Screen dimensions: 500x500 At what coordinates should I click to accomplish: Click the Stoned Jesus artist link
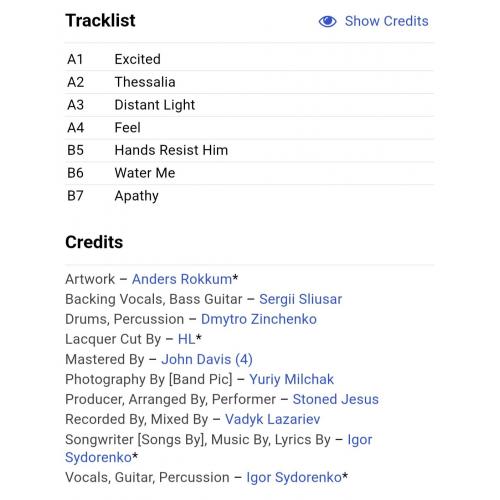[336, 399]
